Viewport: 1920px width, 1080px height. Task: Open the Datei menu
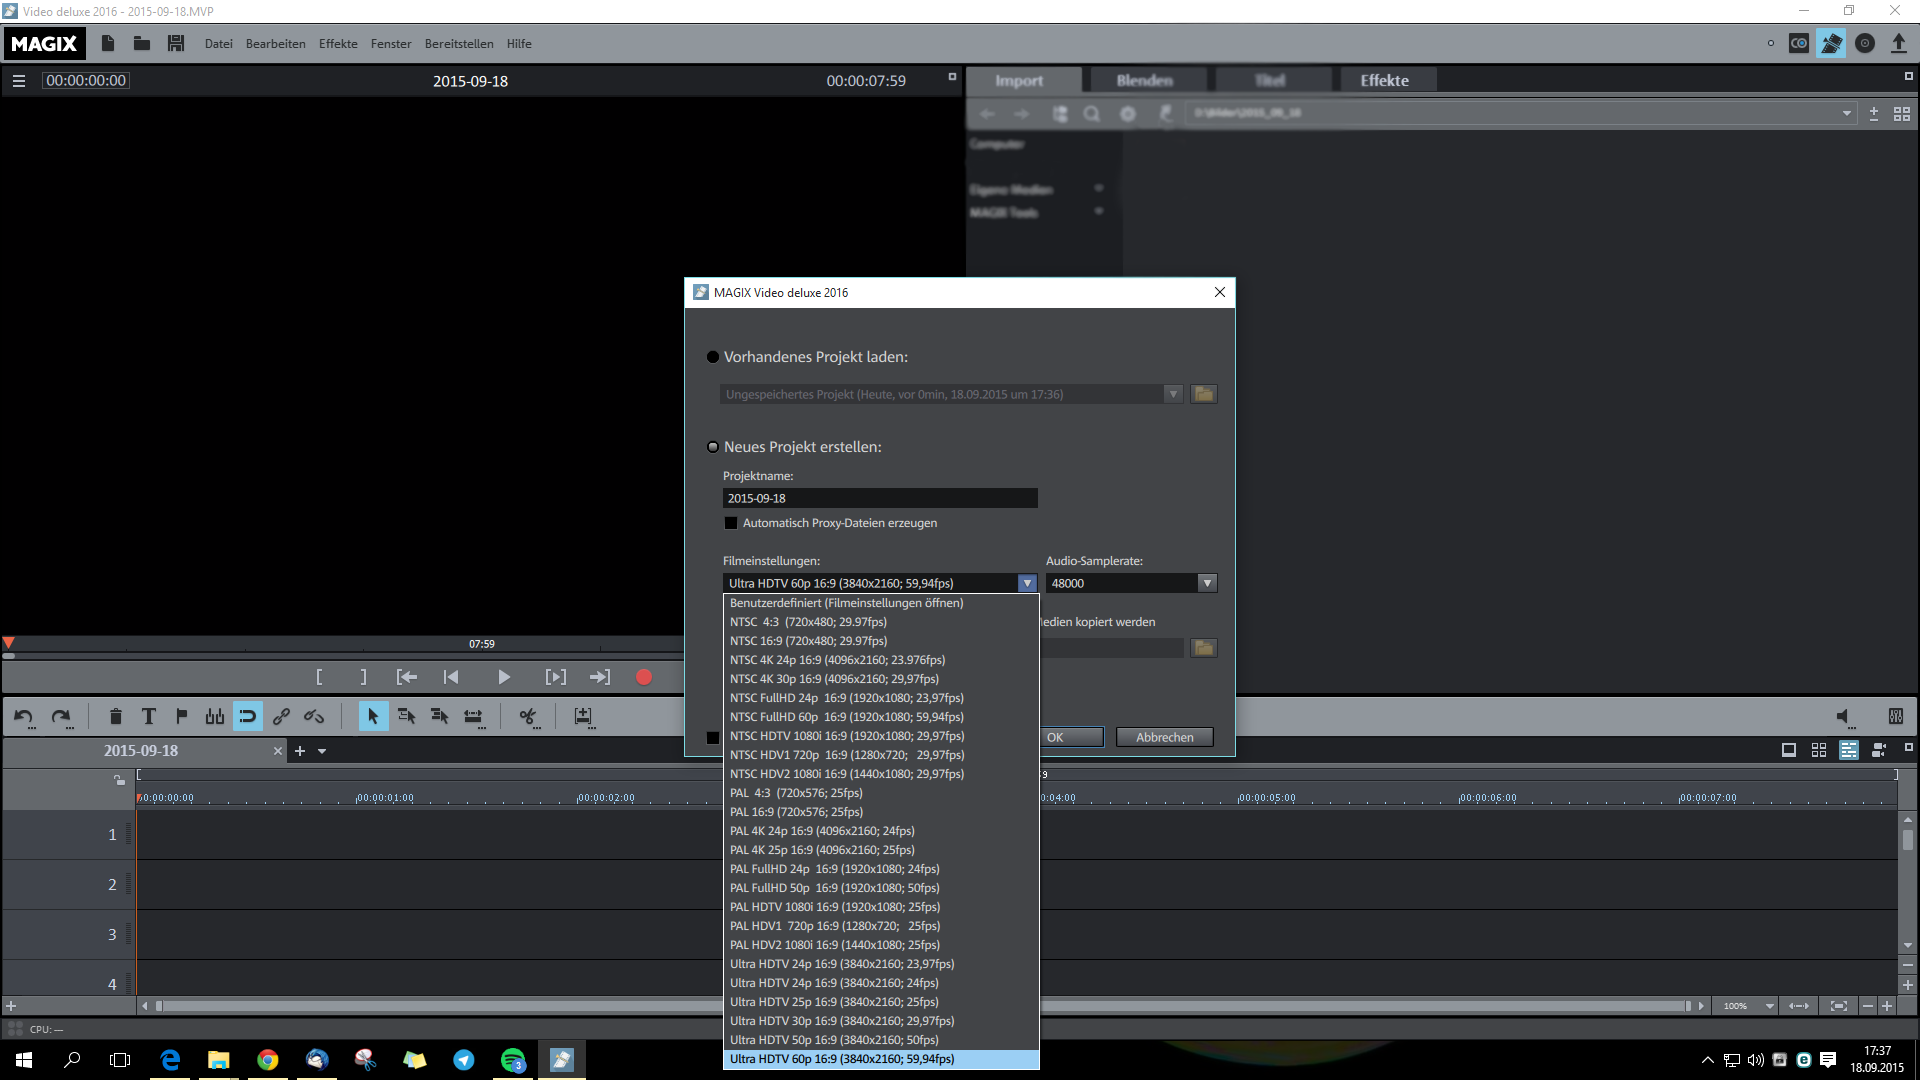coord(218,44)
